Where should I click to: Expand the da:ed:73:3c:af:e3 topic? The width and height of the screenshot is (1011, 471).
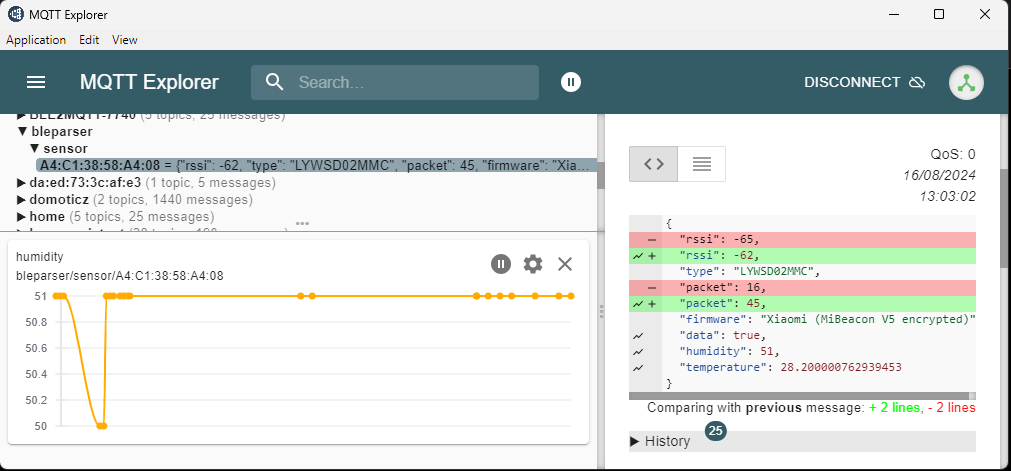[x=22, y=183]
